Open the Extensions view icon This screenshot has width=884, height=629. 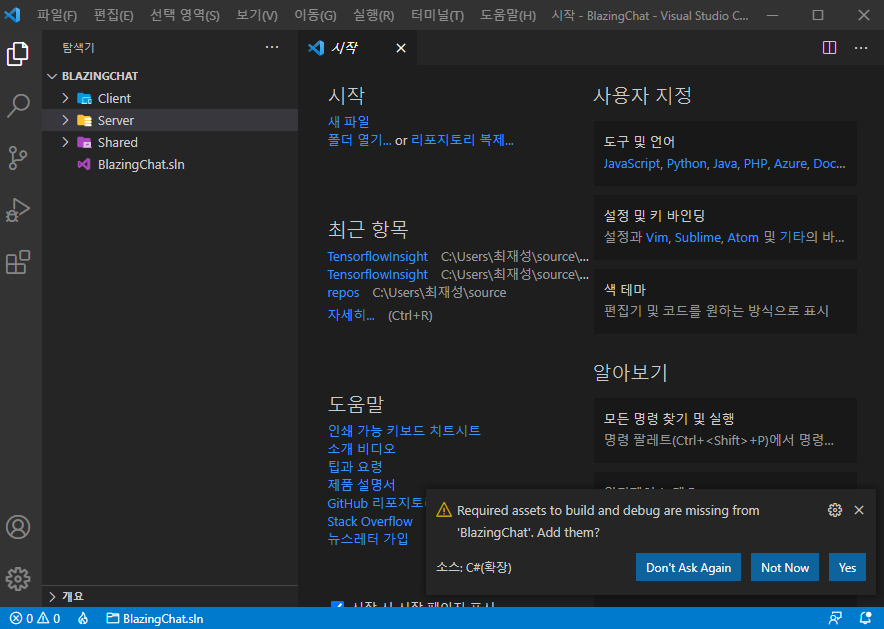18,262
